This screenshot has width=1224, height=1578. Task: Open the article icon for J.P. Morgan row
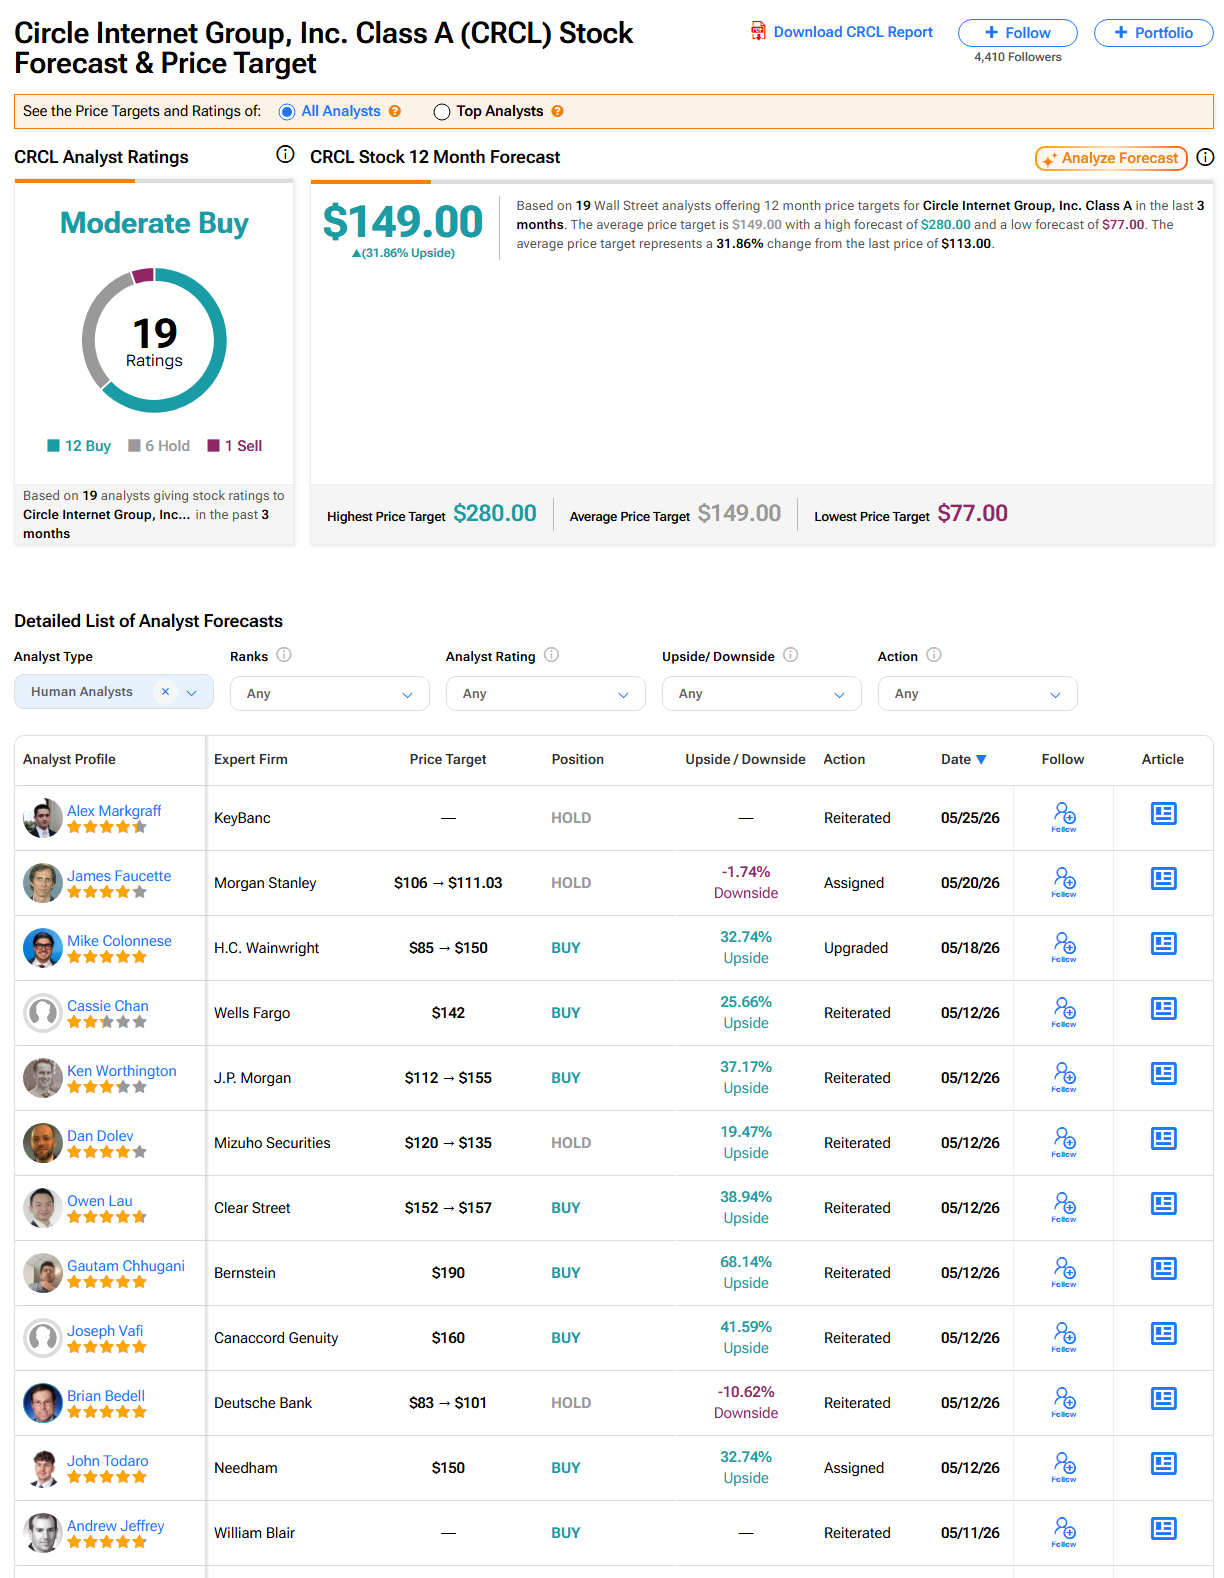1164,1074
